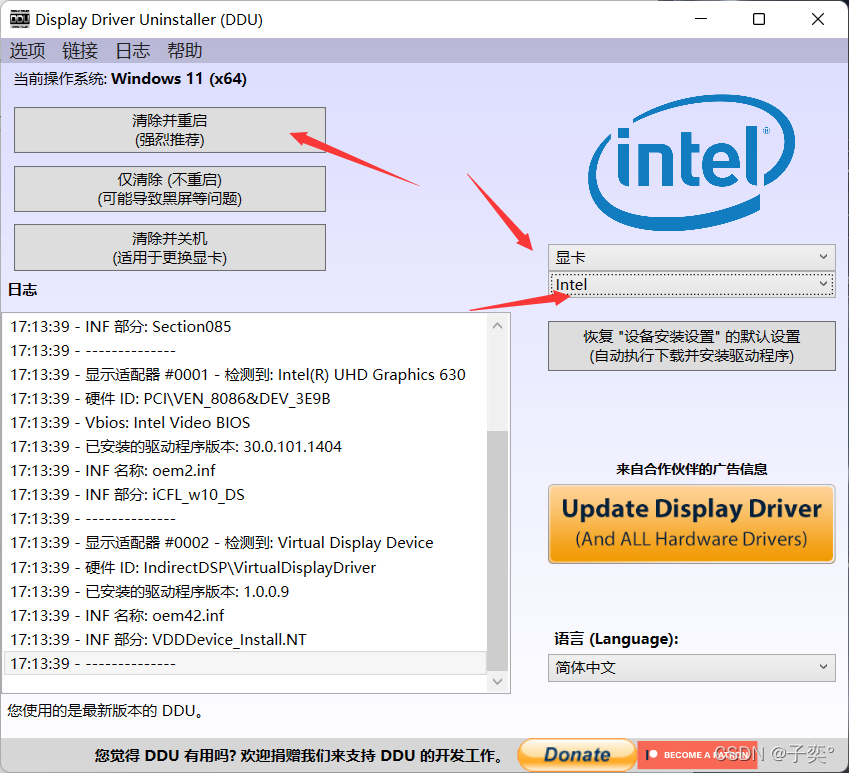Click the 日志 section label above log

[x=23, y=290]
